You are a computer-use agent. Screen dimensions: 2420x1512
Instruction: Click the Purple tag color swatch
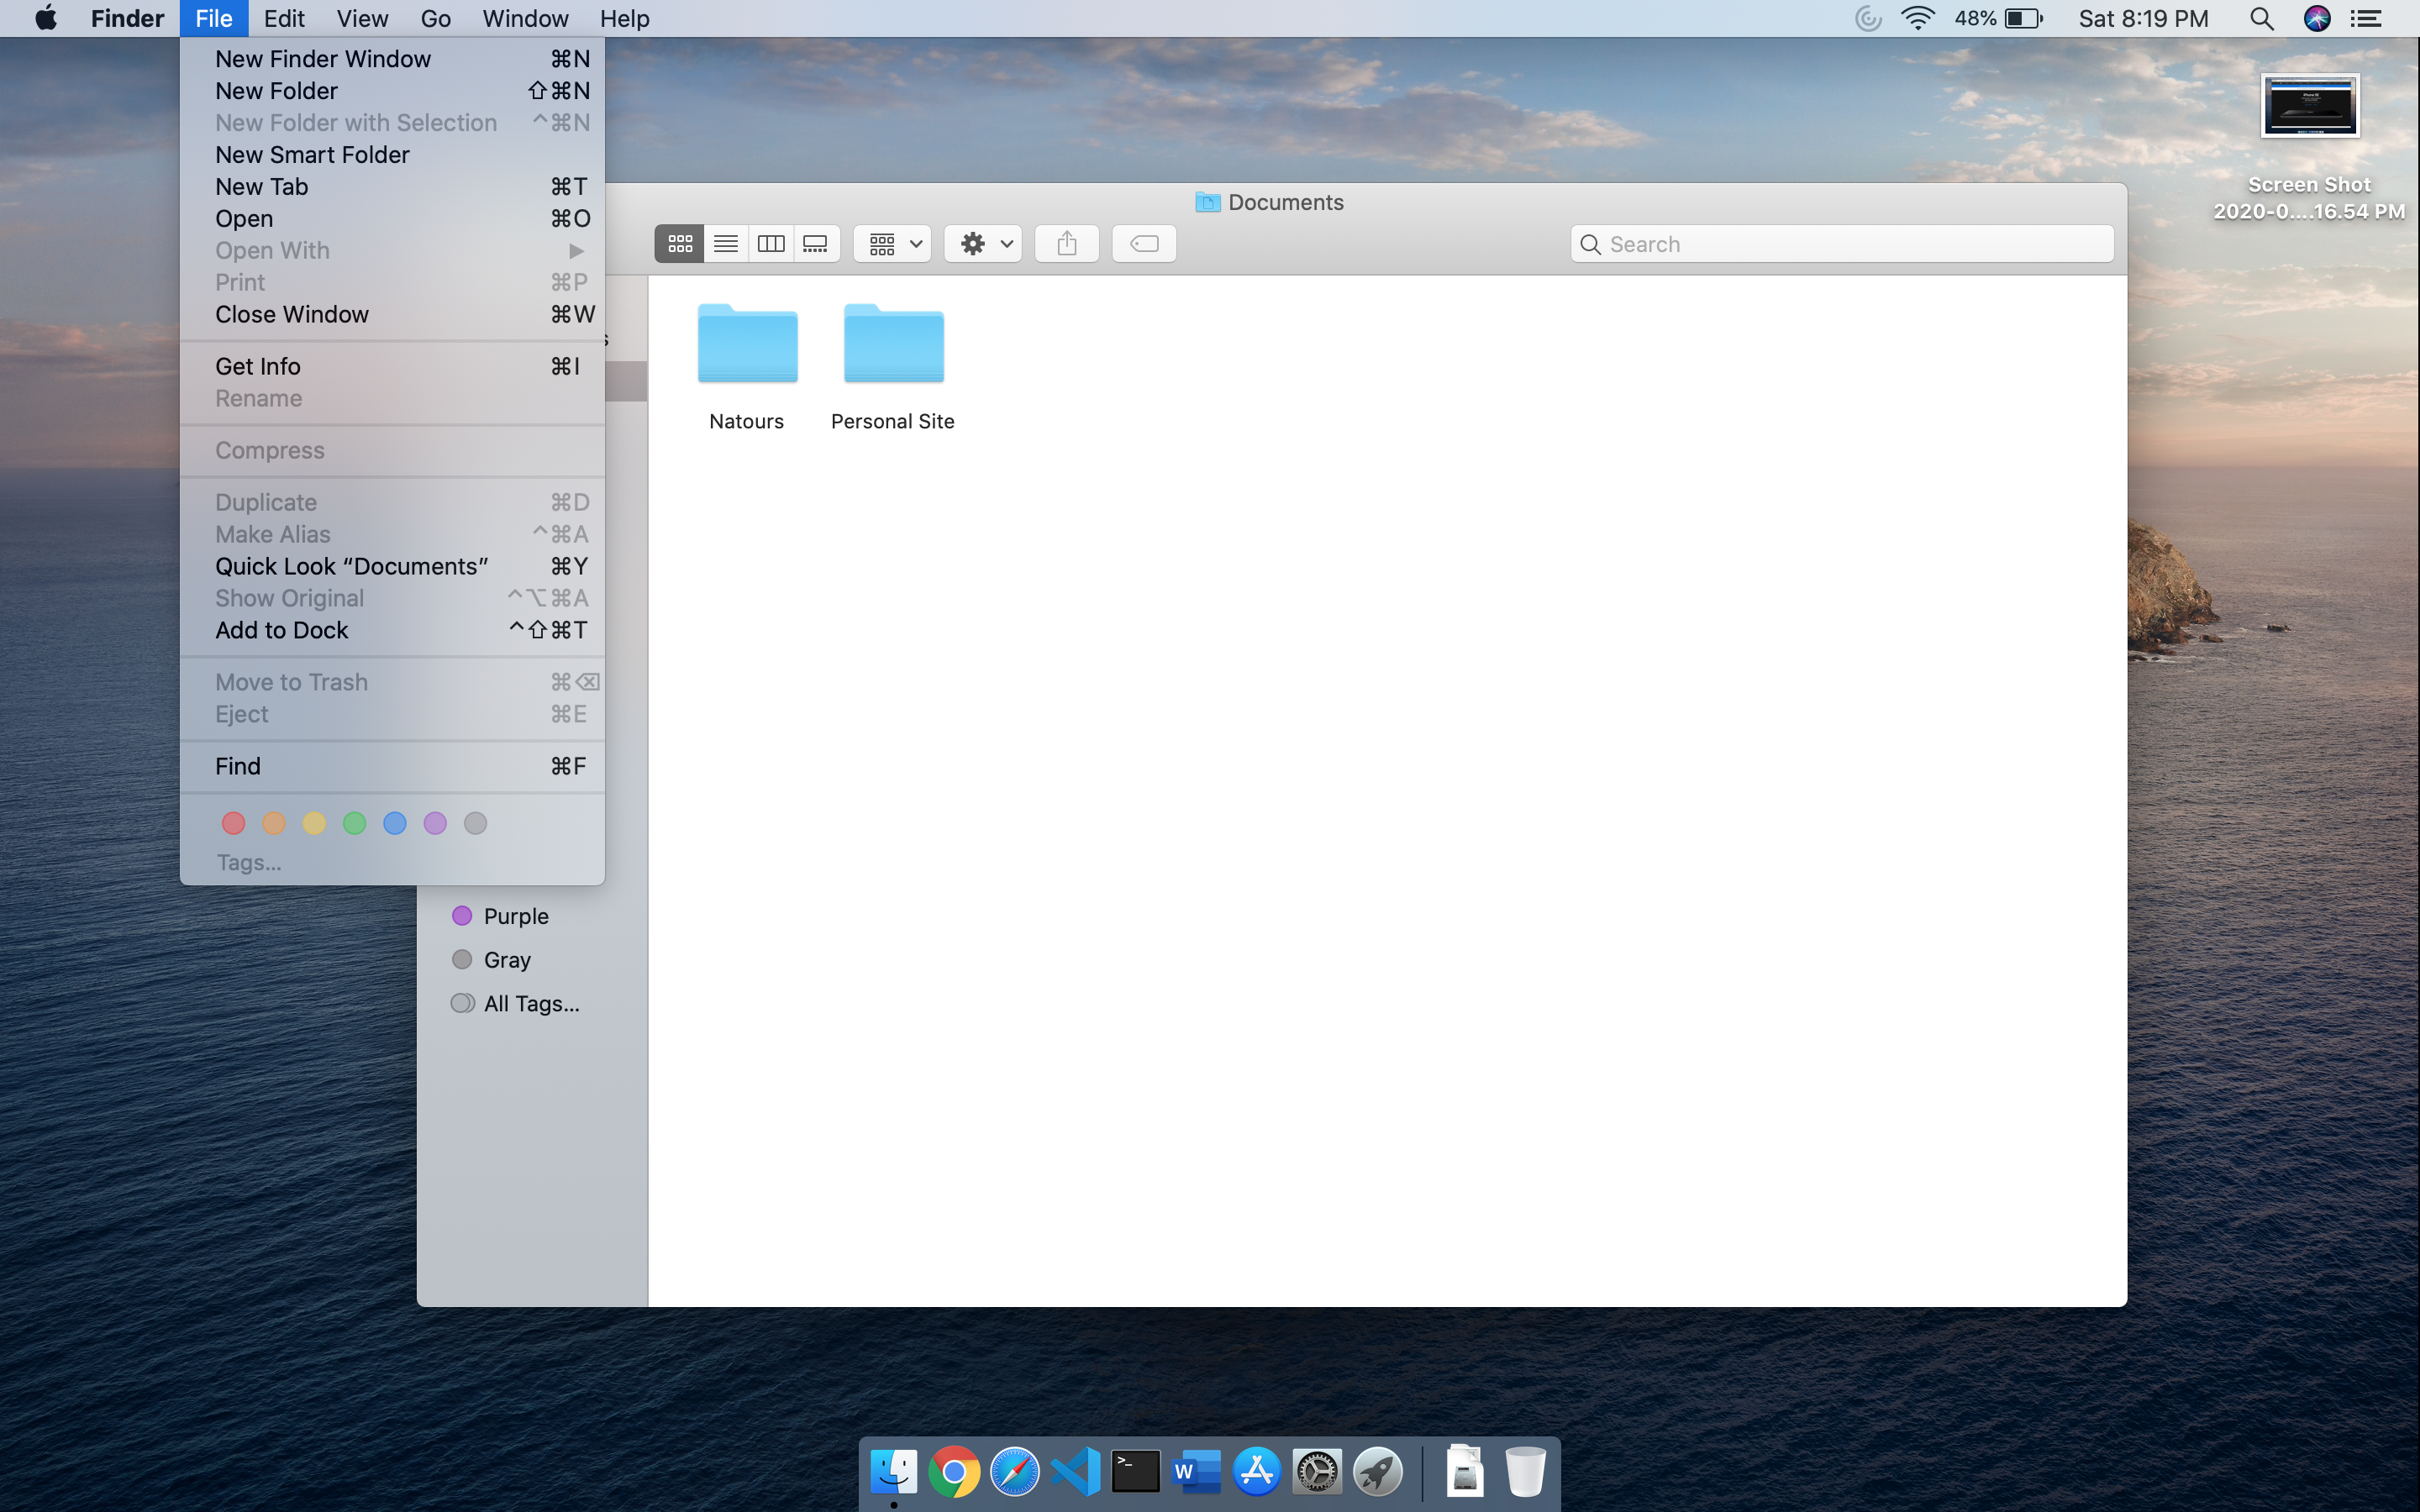pyautogui.click(x=434, y=822)
